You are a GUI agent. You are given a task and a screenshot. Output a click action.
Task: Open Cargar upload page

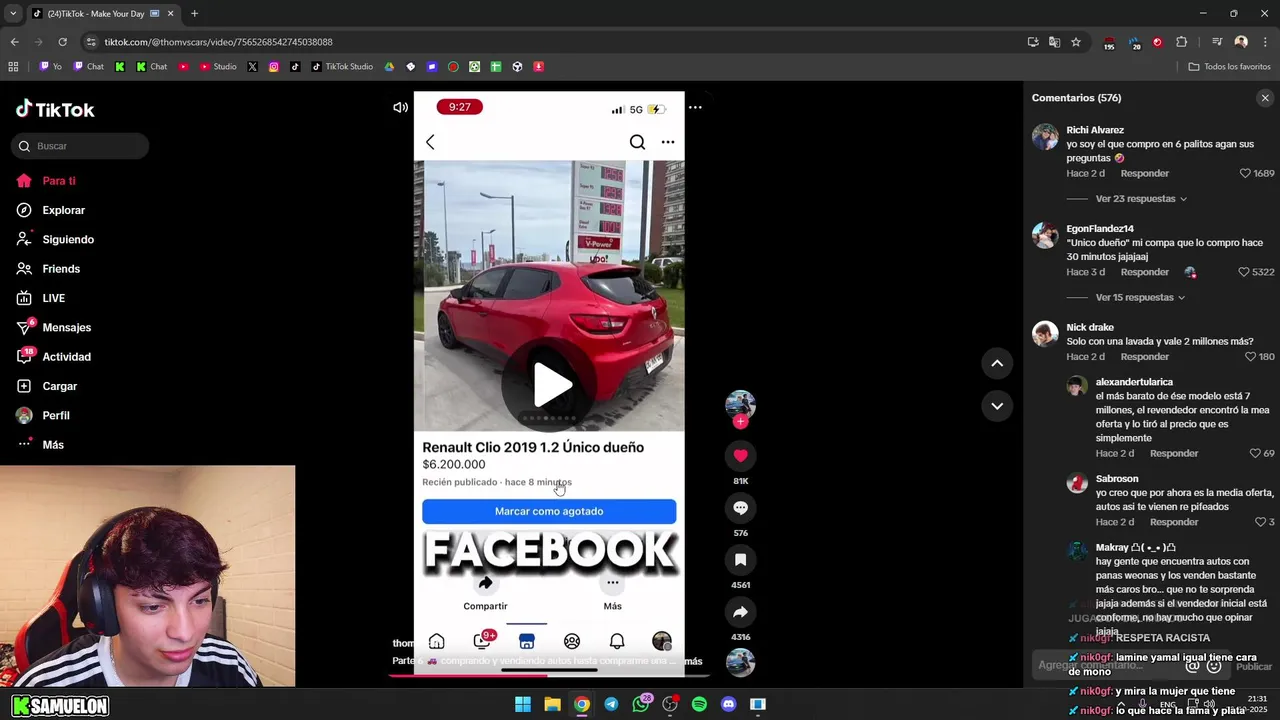(x=60, y=386)
